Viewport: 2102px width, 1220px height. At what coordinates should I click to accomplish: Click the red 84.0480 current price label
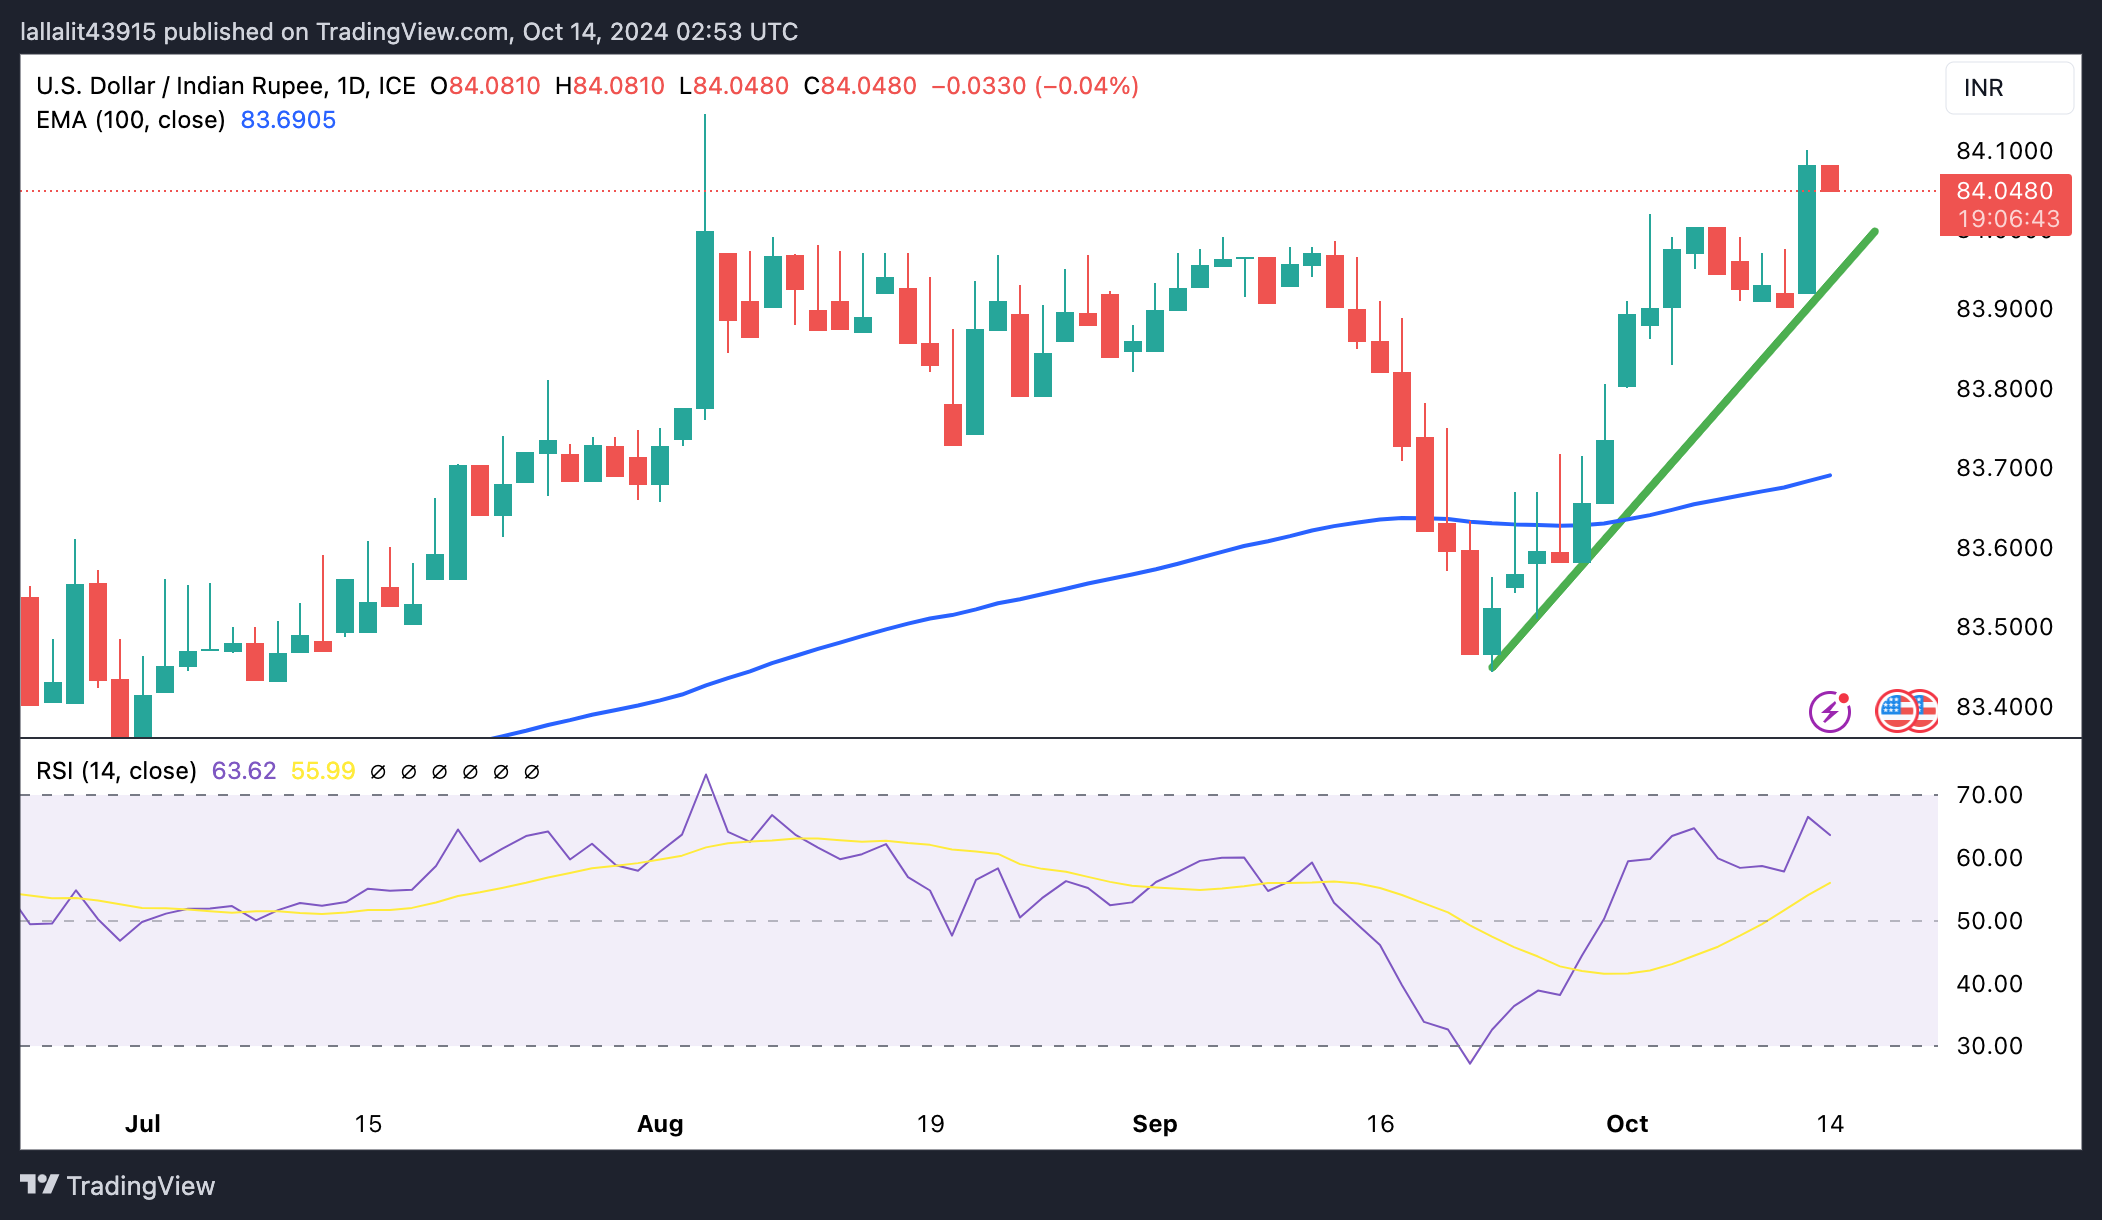(2004, 191)
